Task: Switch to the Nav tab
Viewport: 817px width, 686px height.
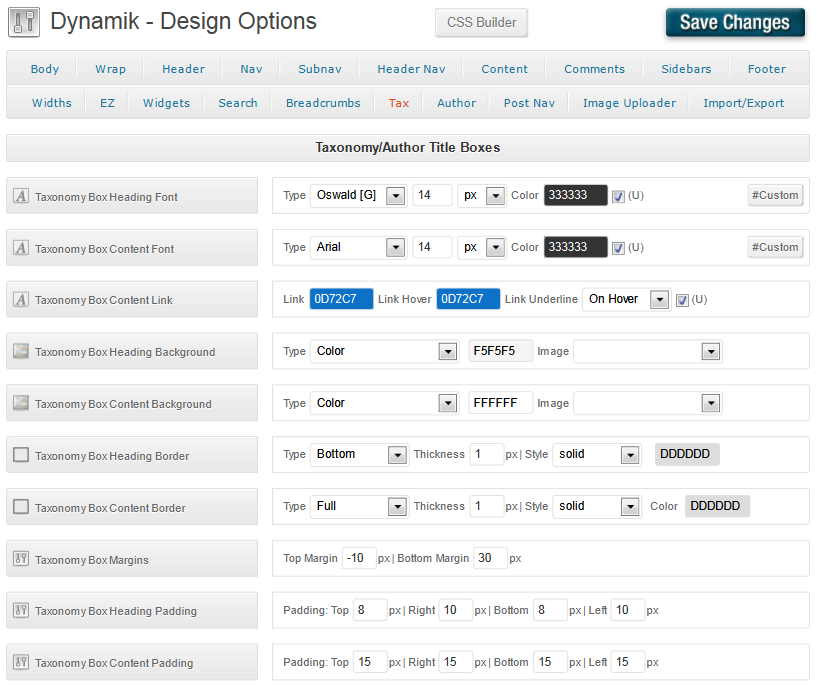Action: 251,69
